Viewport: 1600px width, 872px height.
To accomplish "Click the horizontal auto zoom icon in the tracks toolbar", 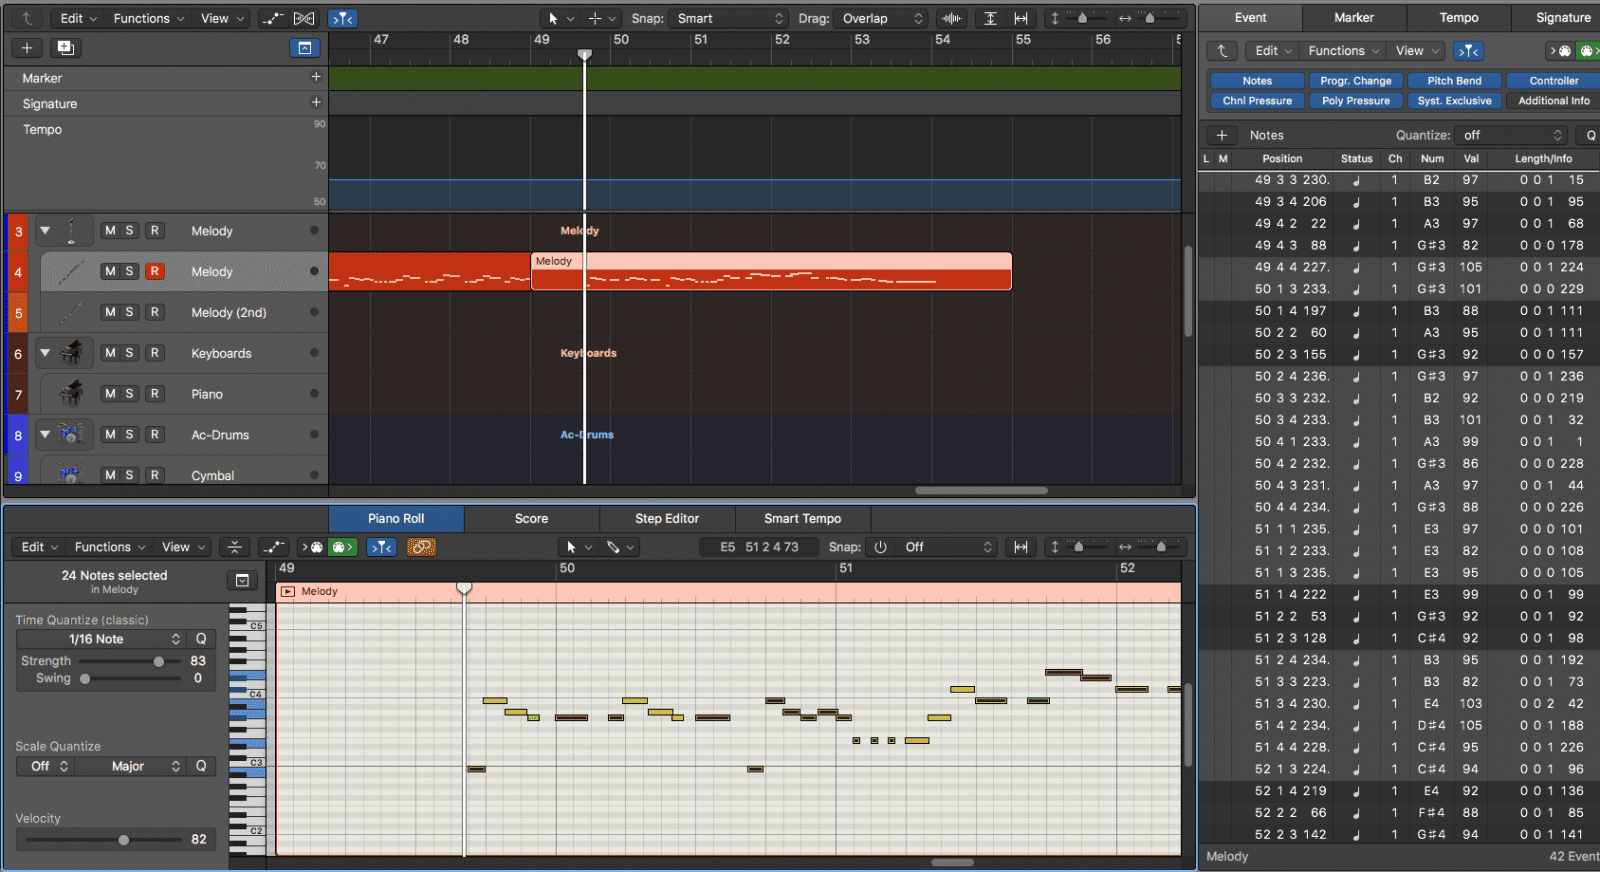I will 1021,18.
